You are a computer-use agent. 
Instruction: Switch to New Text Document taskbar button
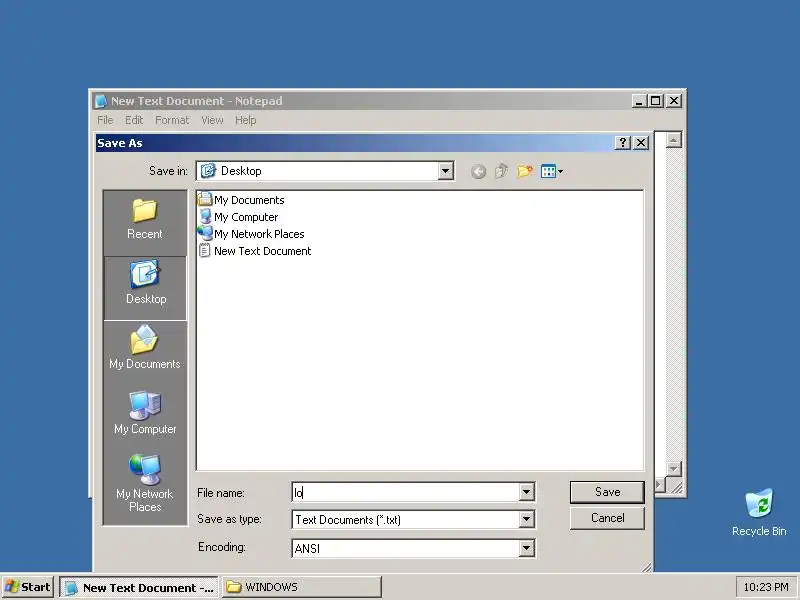point(139,587)
